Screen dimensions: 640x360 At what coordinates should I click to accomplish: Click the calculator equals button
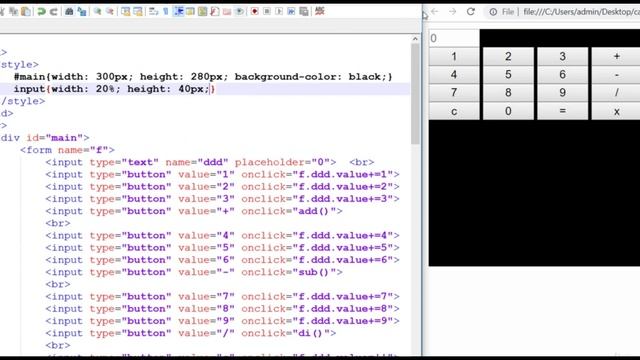562,111
